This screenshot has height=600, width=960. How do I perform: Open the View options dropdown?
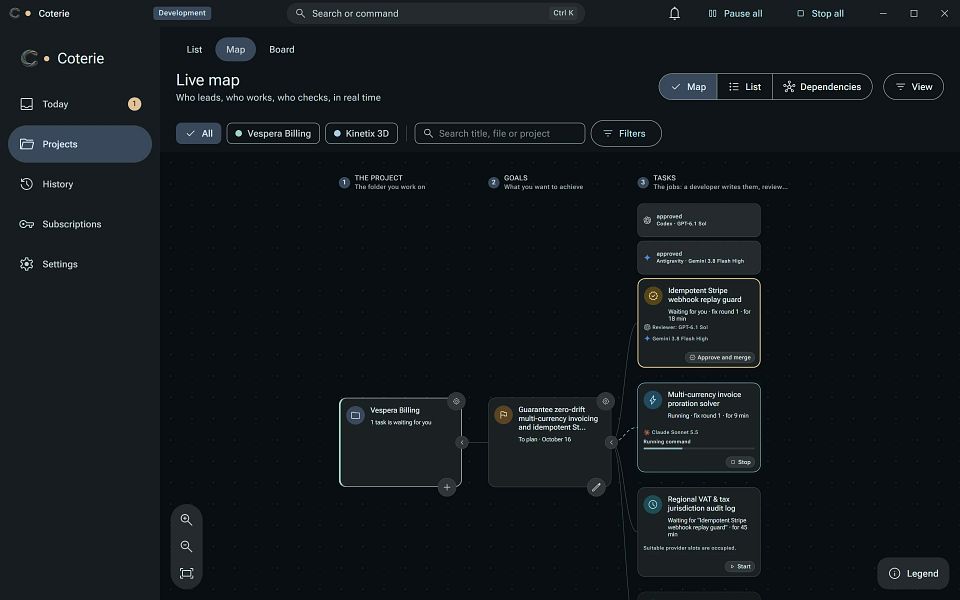pyautogui.click(x=913, y=87)
